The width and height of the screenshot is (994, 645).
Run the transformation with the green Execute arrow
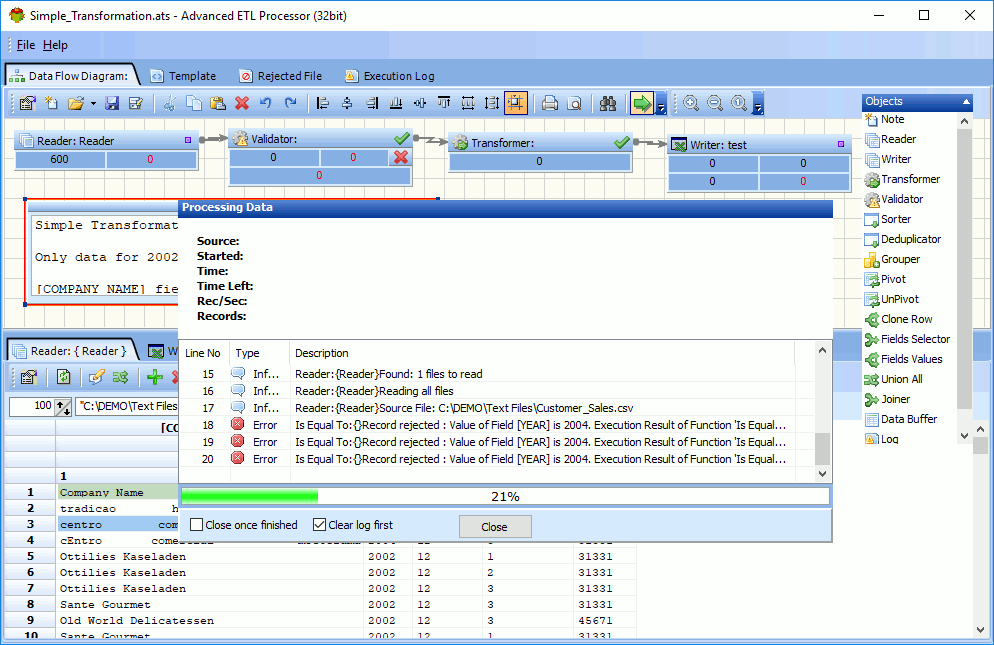pos(643,102)
